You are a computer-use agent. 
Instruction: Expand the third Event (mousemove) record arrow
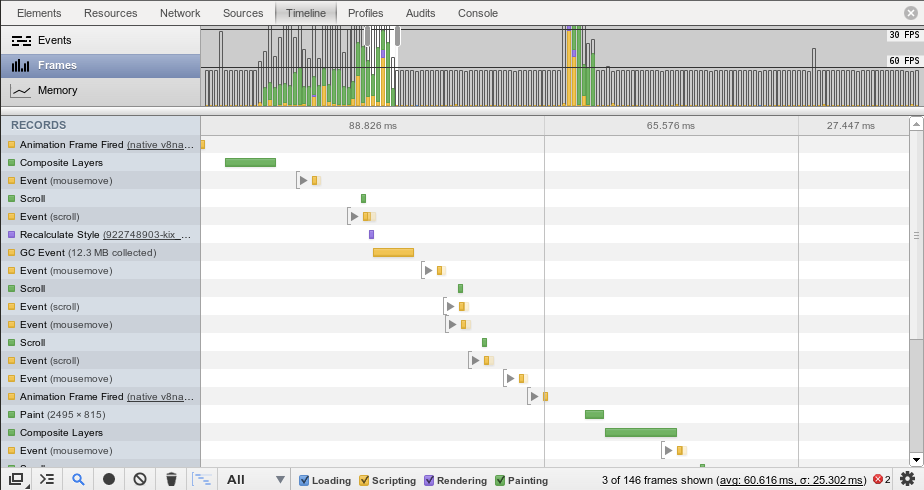tap(453, 325)
